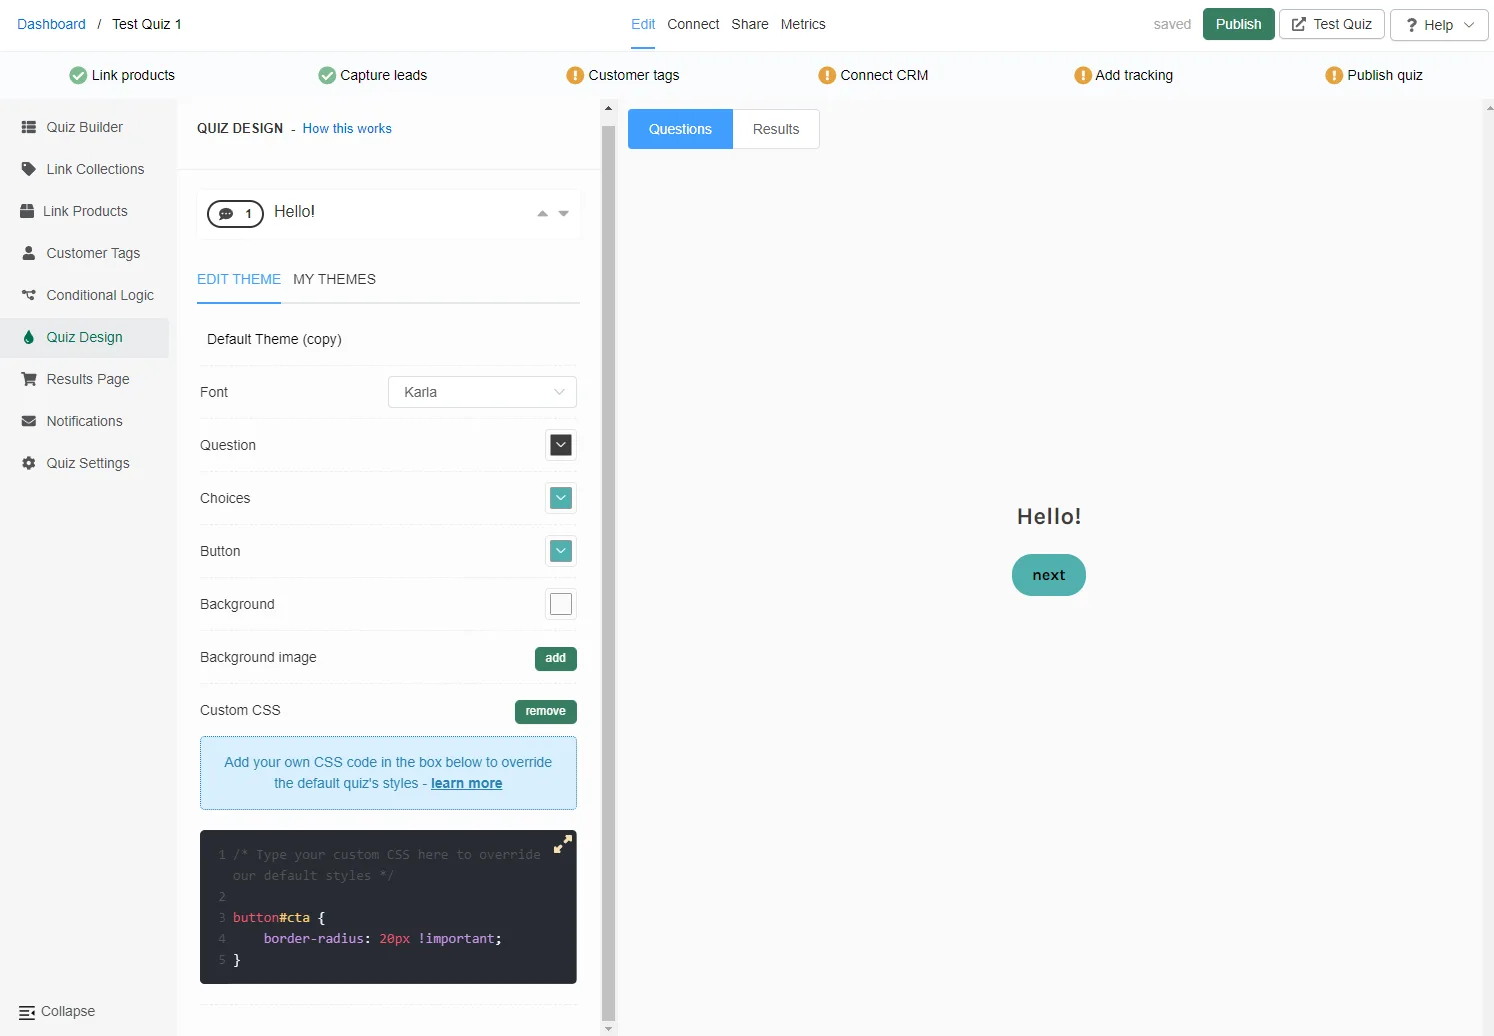The image size is (1494, 1036).
Task: Click the Add tracking warning icon
Action: [x=1082, y=75]
